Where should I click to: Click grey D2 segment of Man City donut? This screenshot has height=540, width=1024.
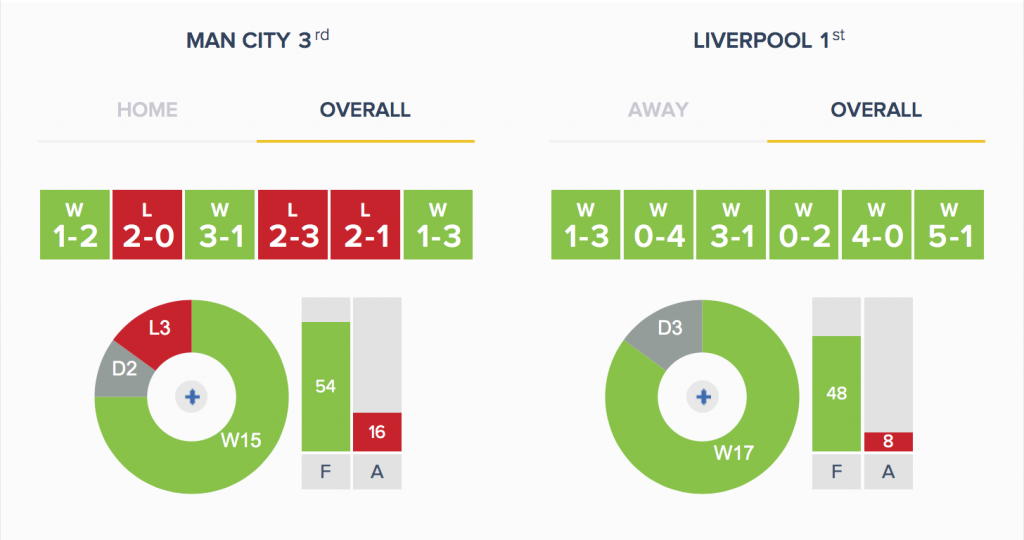click(124, 369)
